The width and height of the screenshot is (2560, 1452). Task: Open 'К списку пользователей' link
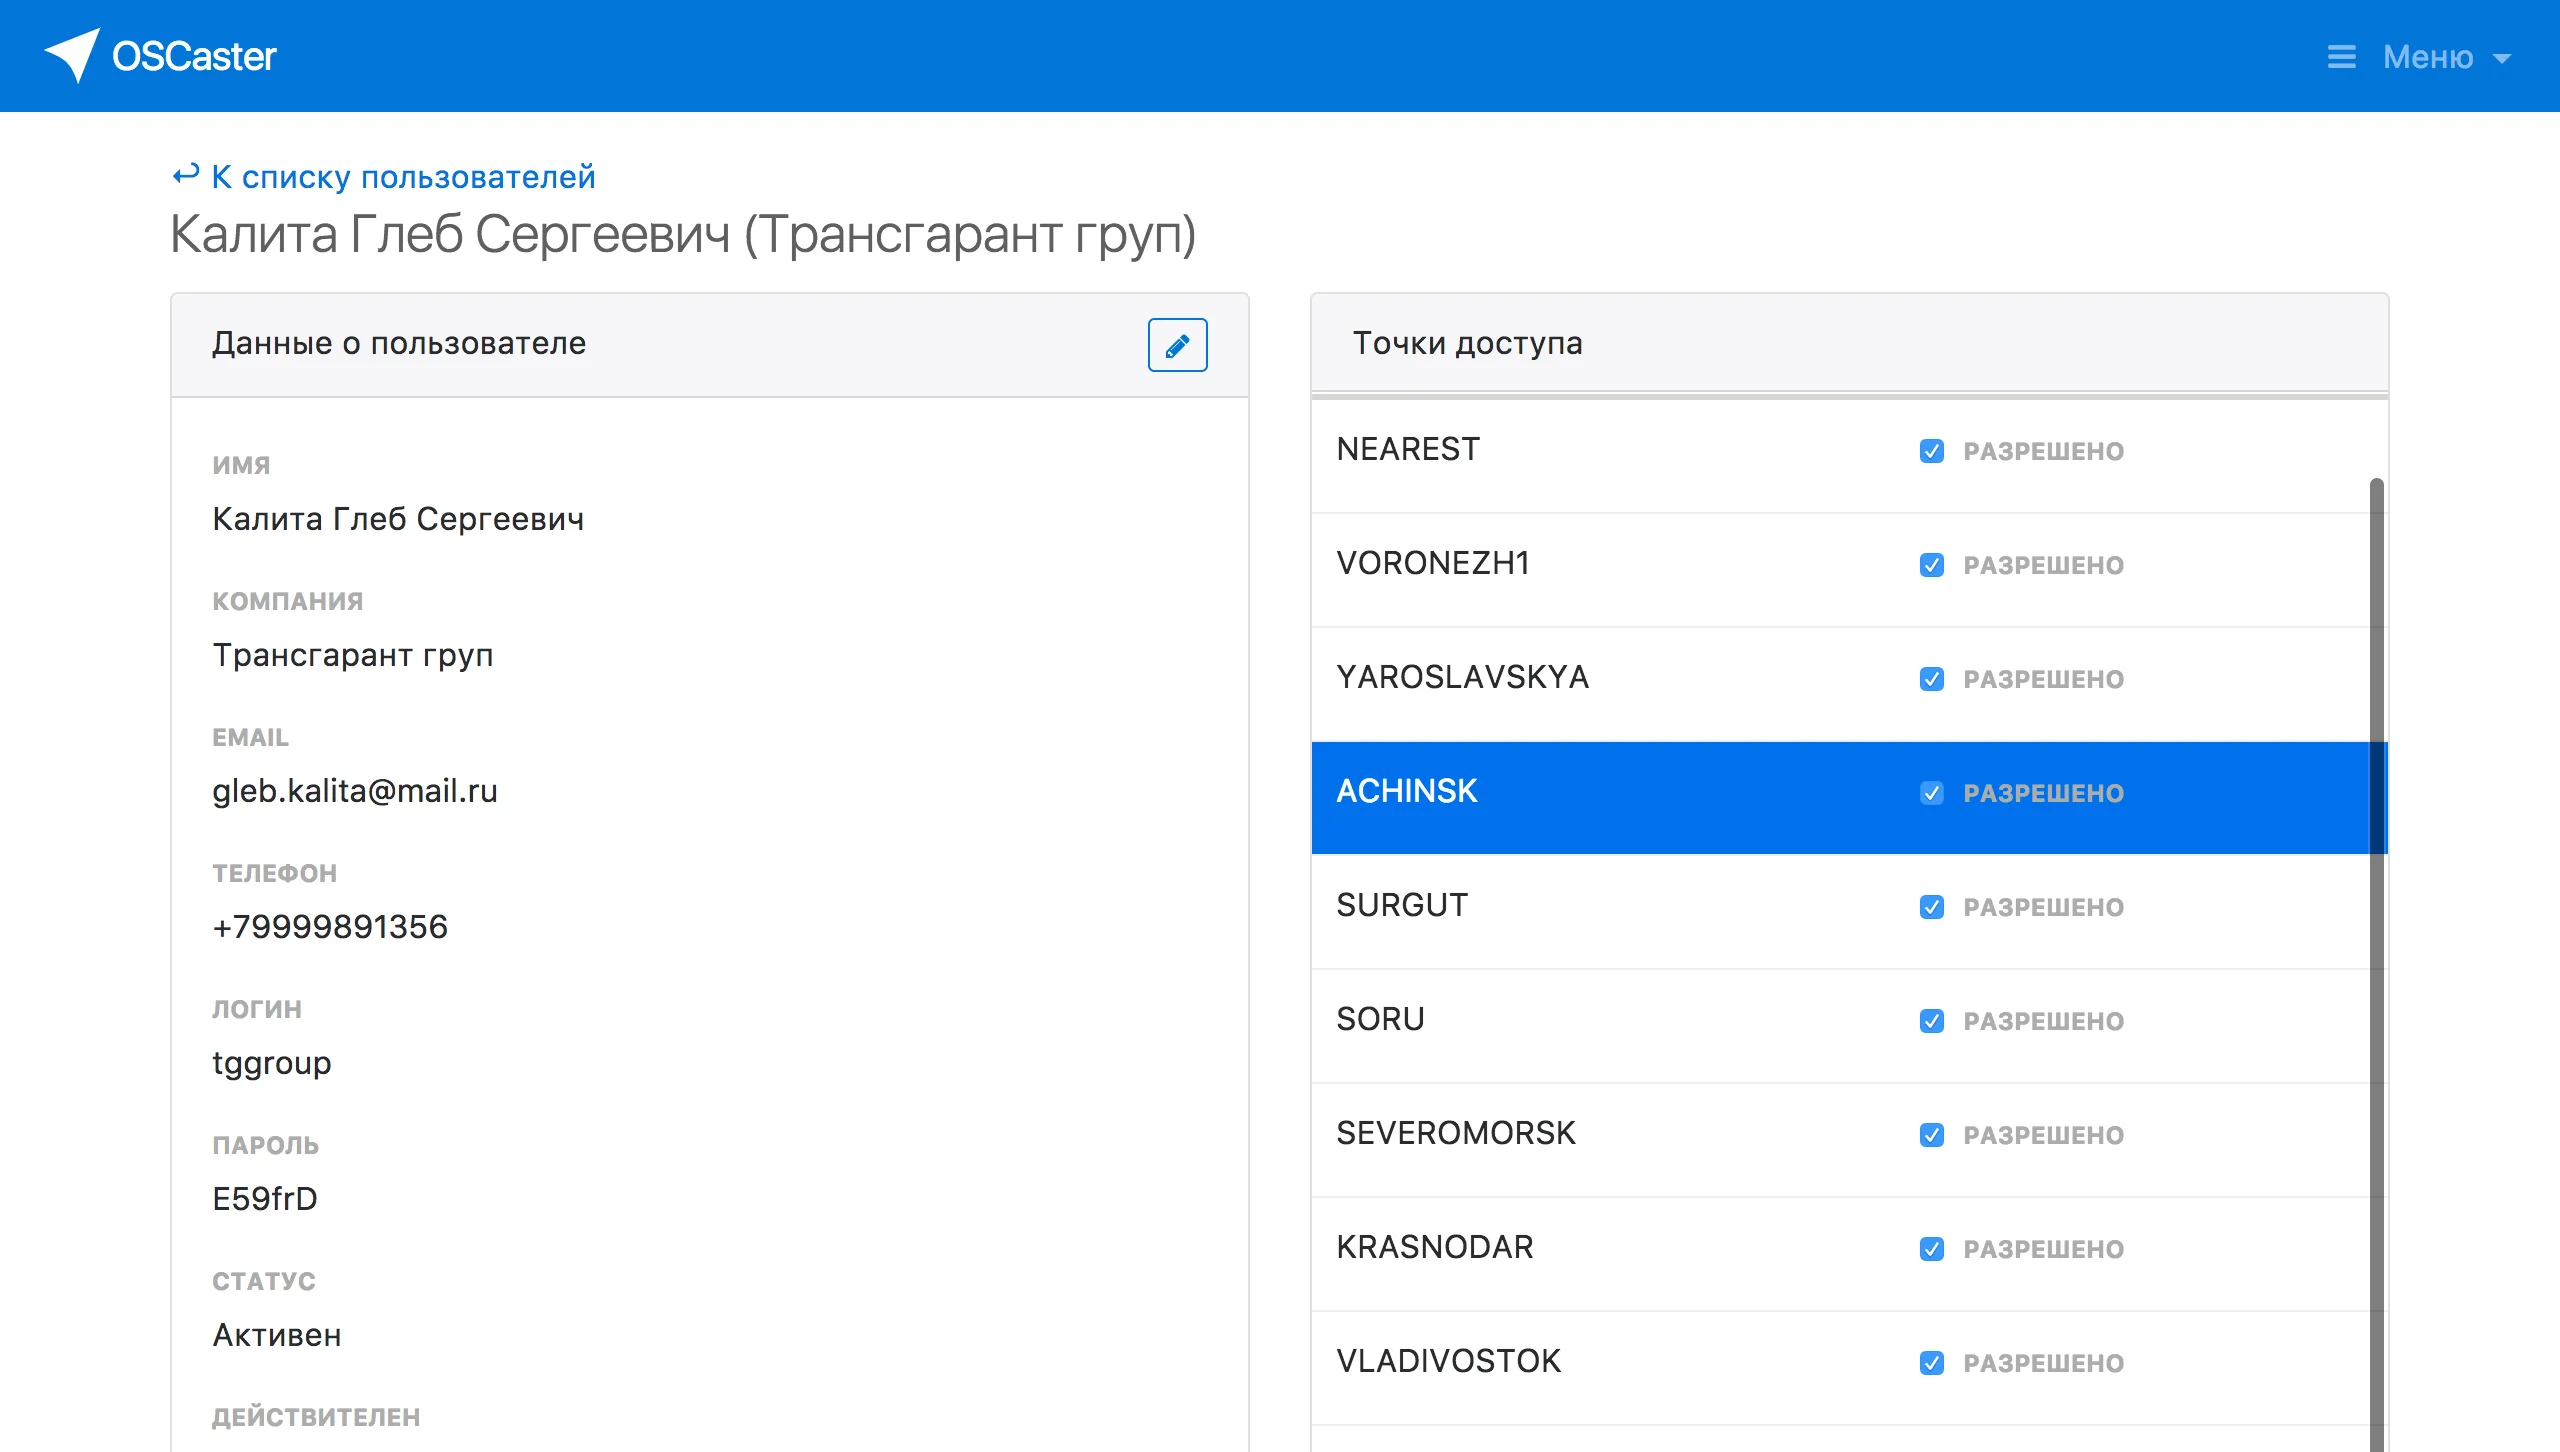(402, 175)
